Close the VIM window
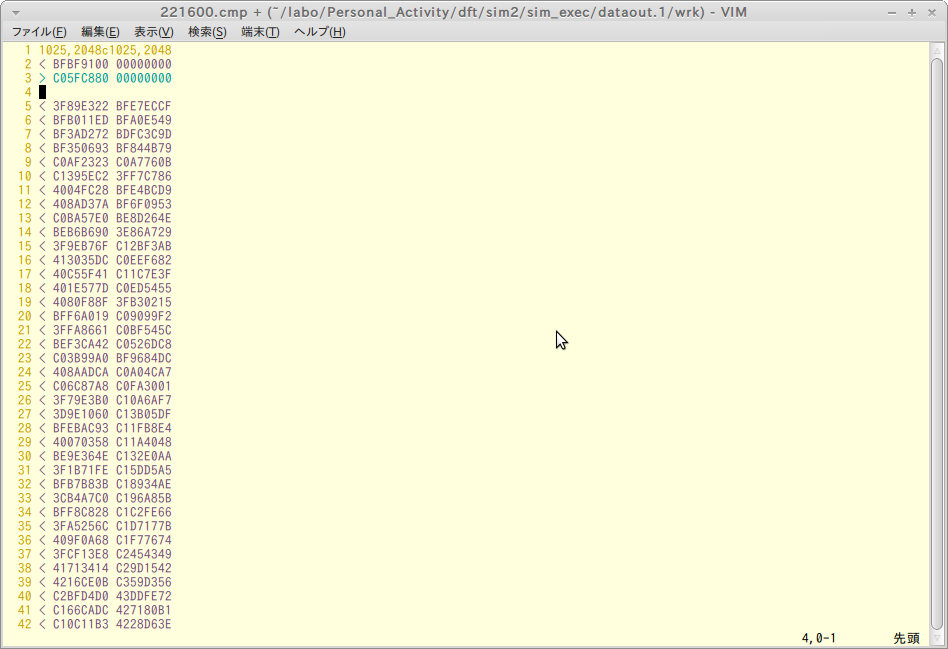Image resolution: width=948 pixels, height=649 pixels. tap(932, 13)
